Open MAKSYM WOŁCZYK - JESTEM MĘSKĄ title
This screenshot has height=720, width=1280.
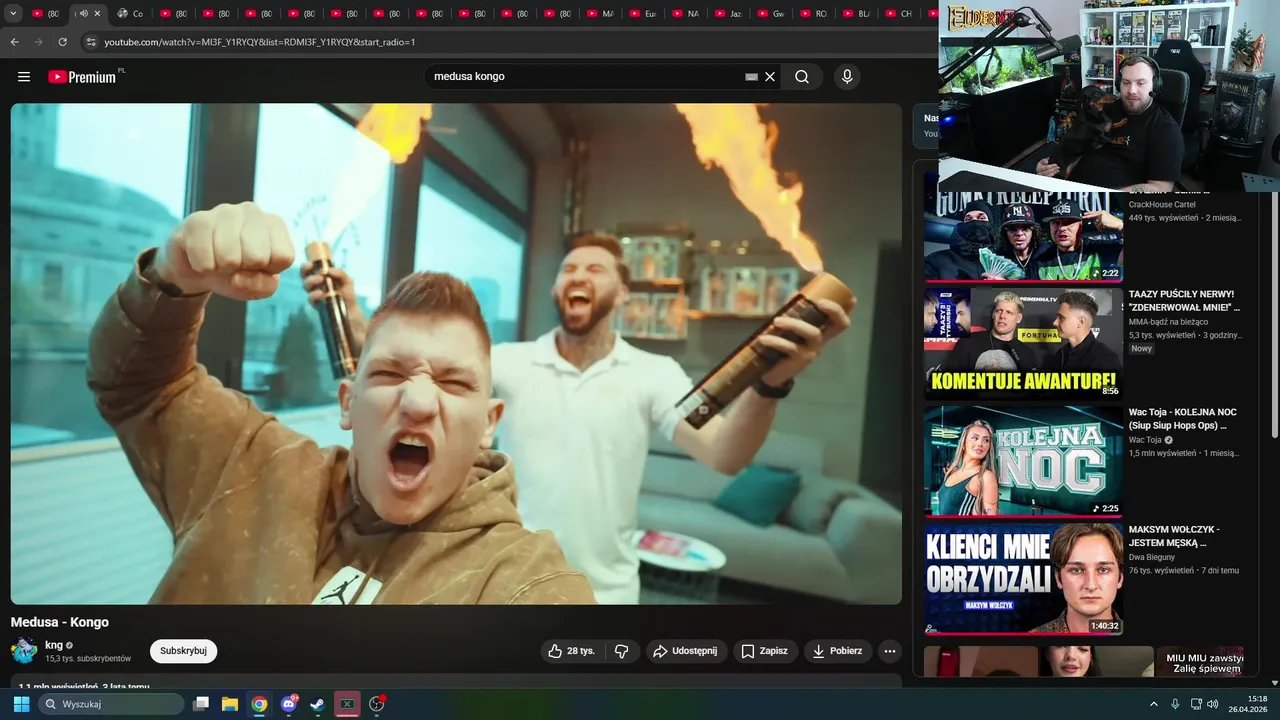click(x=1174, y=536)
